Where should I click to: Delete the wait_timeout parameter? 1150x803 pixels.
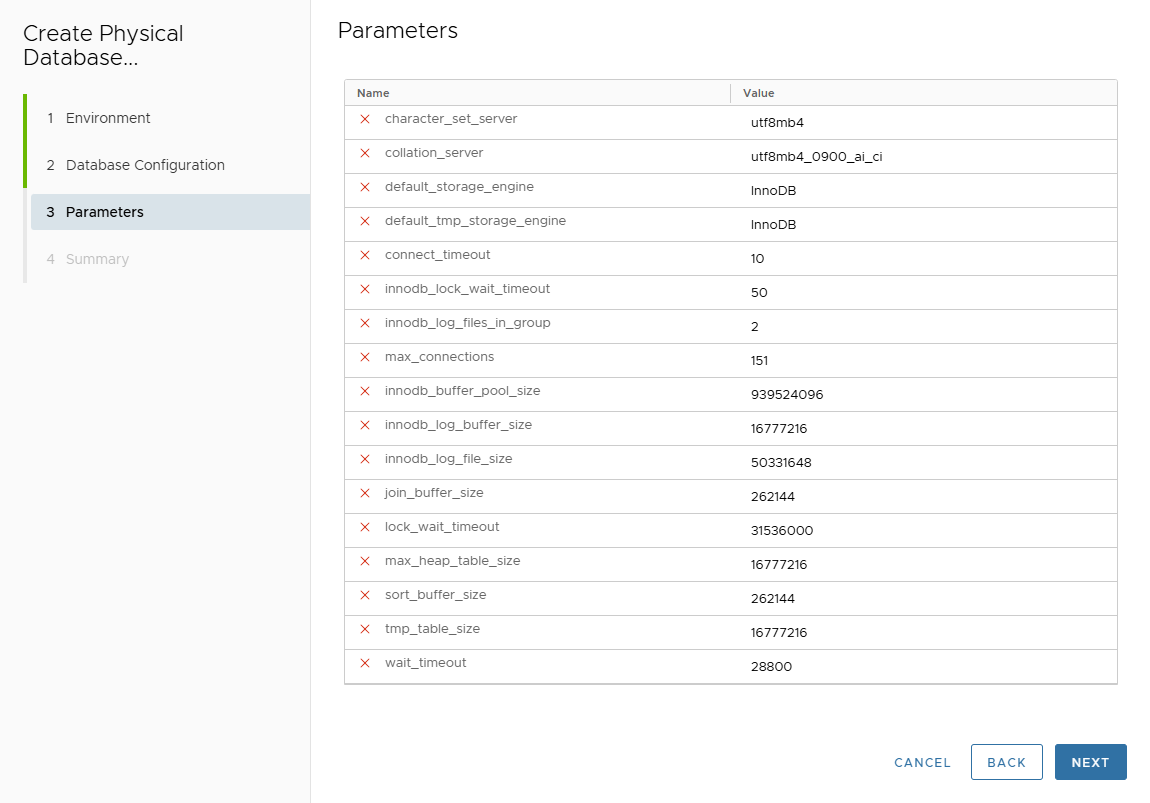click(x=365, y=663)
